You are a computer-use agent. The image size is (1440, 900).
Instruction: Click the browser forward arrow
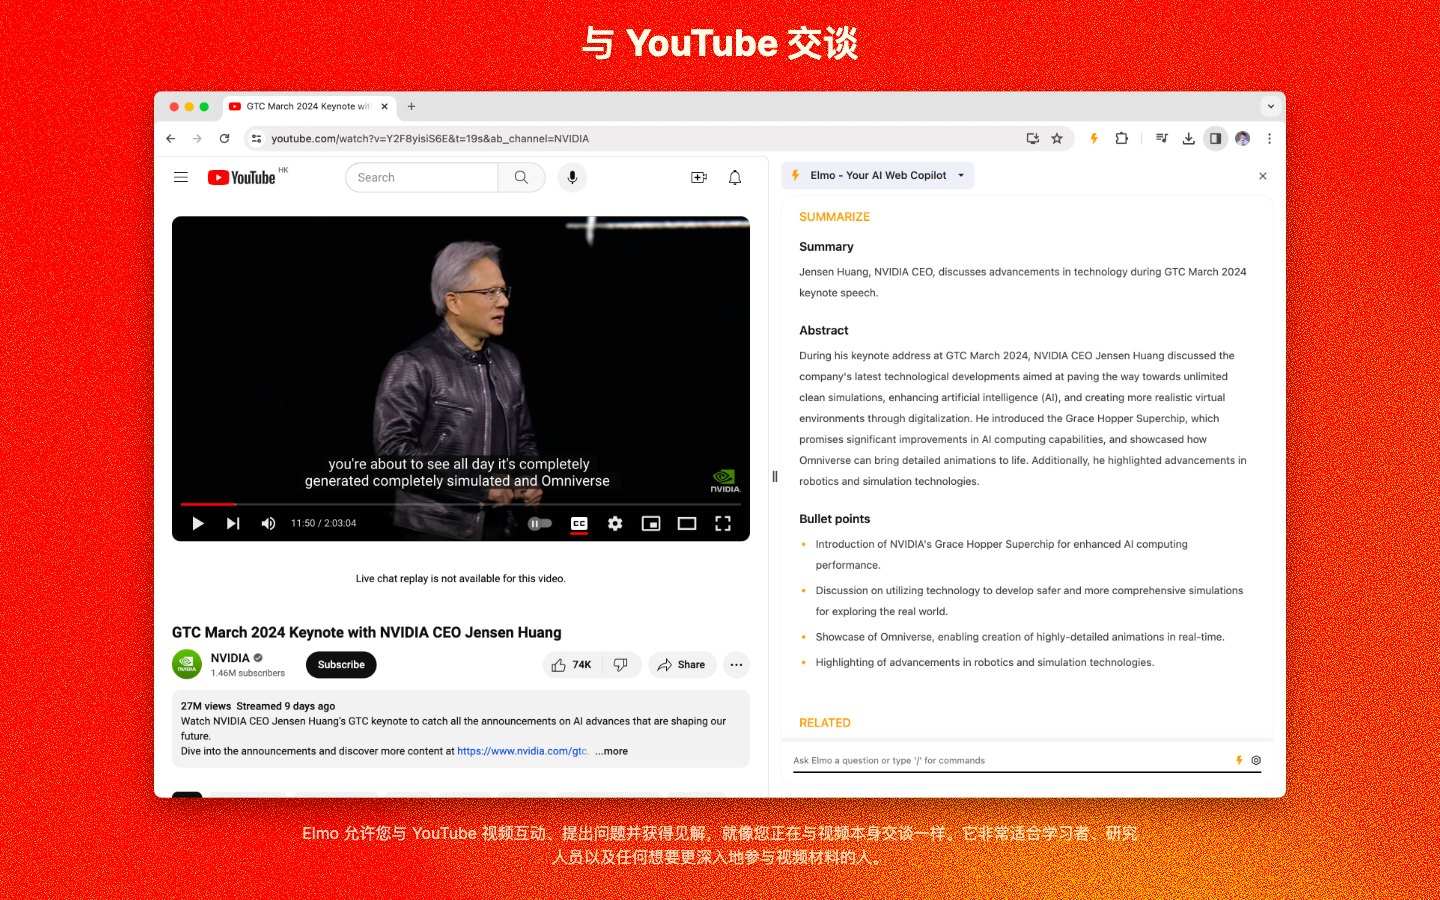tap(197, 139)
